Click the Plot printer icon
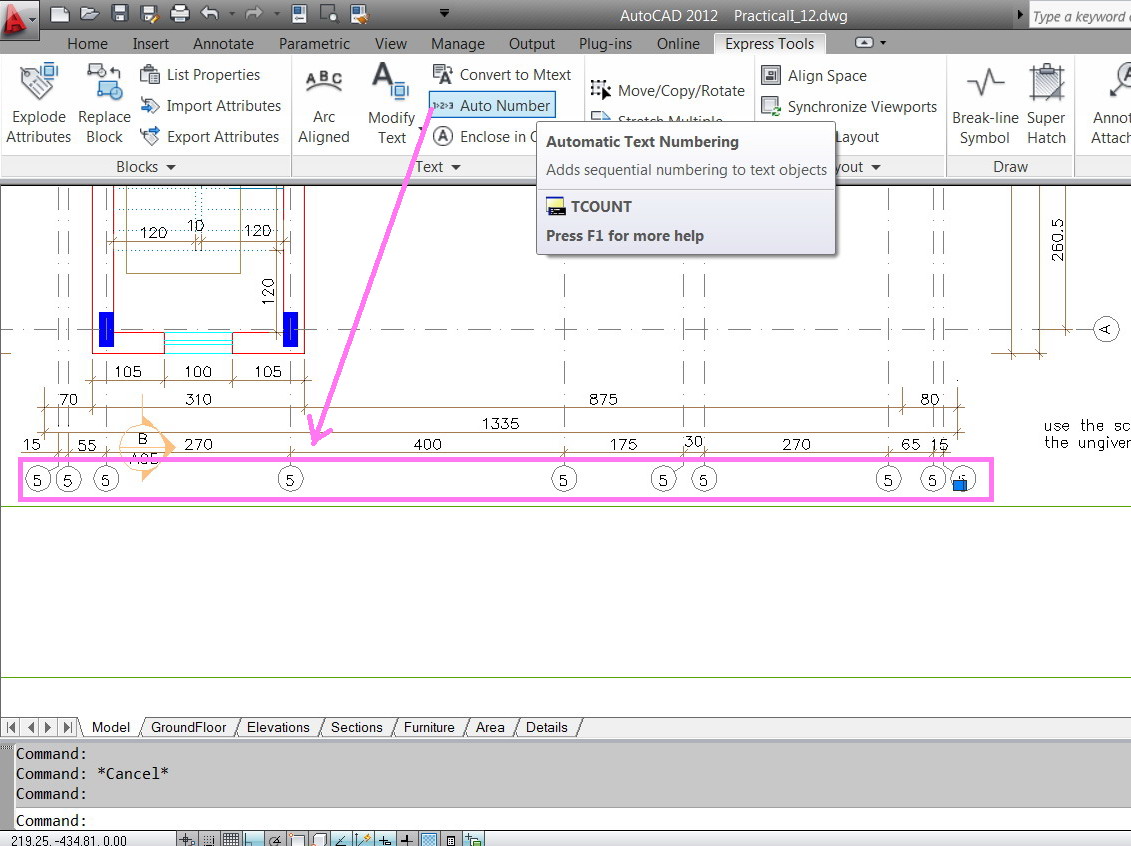This screenshot has height=846, width=1131. pyautogui.click(x=180, y=14)
